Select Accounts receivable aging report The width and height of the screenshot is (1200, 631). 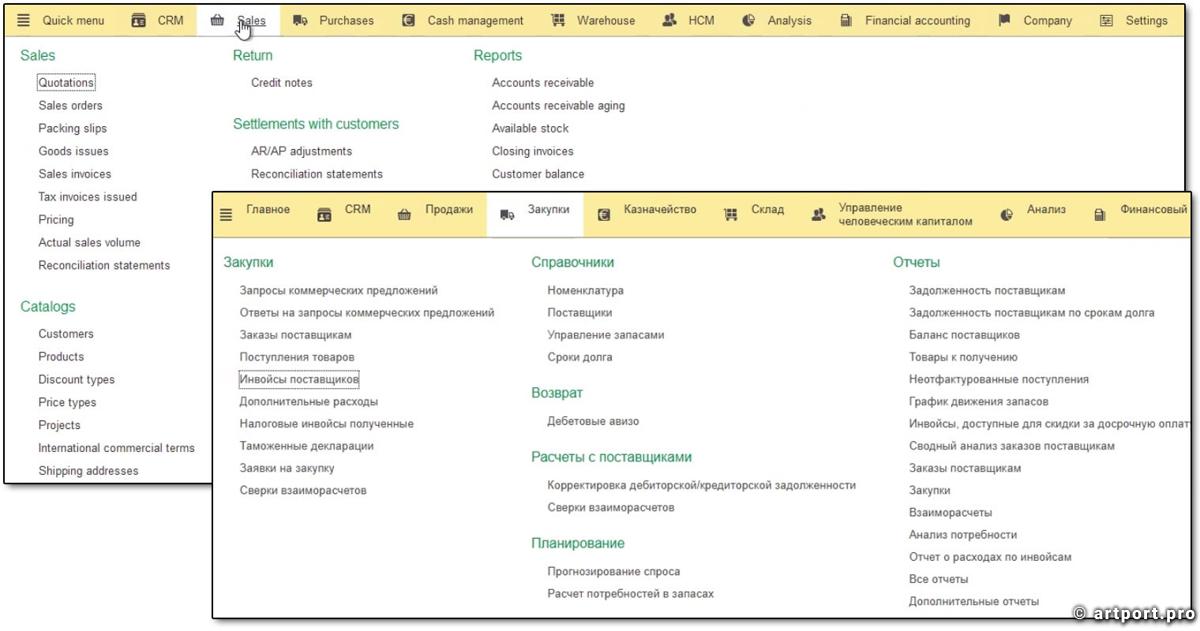[x=558, y=106]
